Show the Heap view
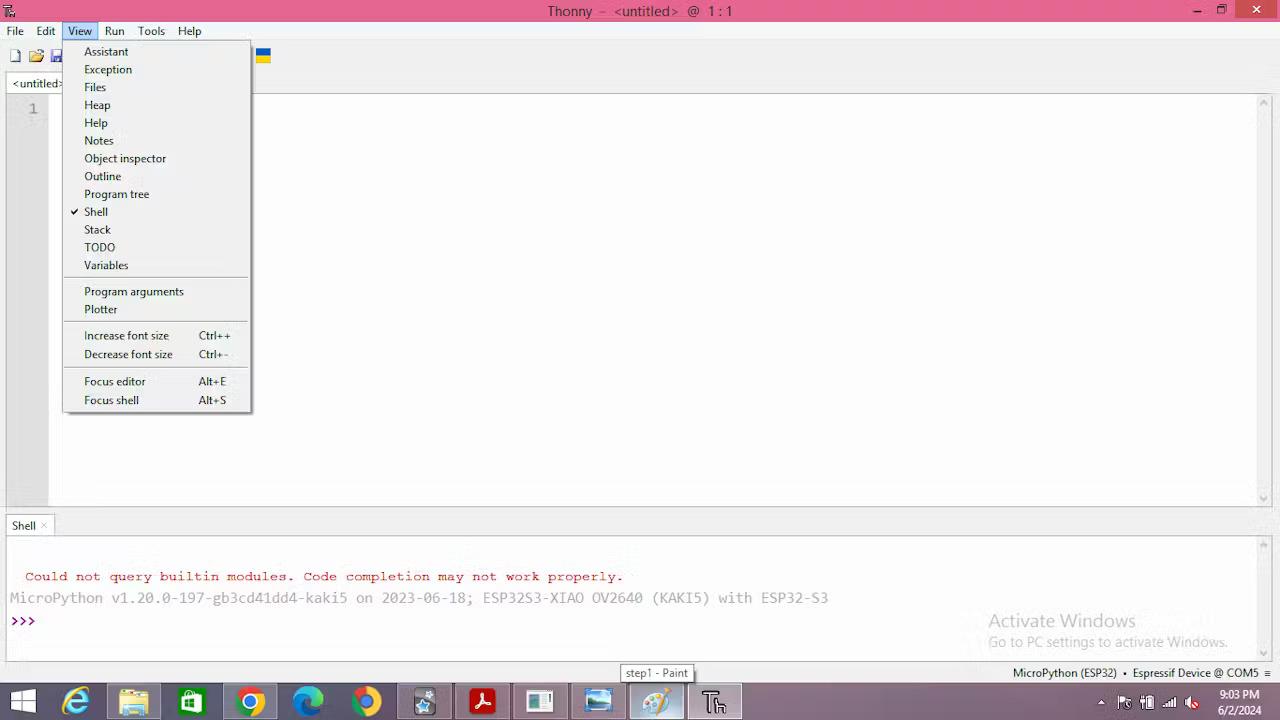 click(x=157, y=105)
